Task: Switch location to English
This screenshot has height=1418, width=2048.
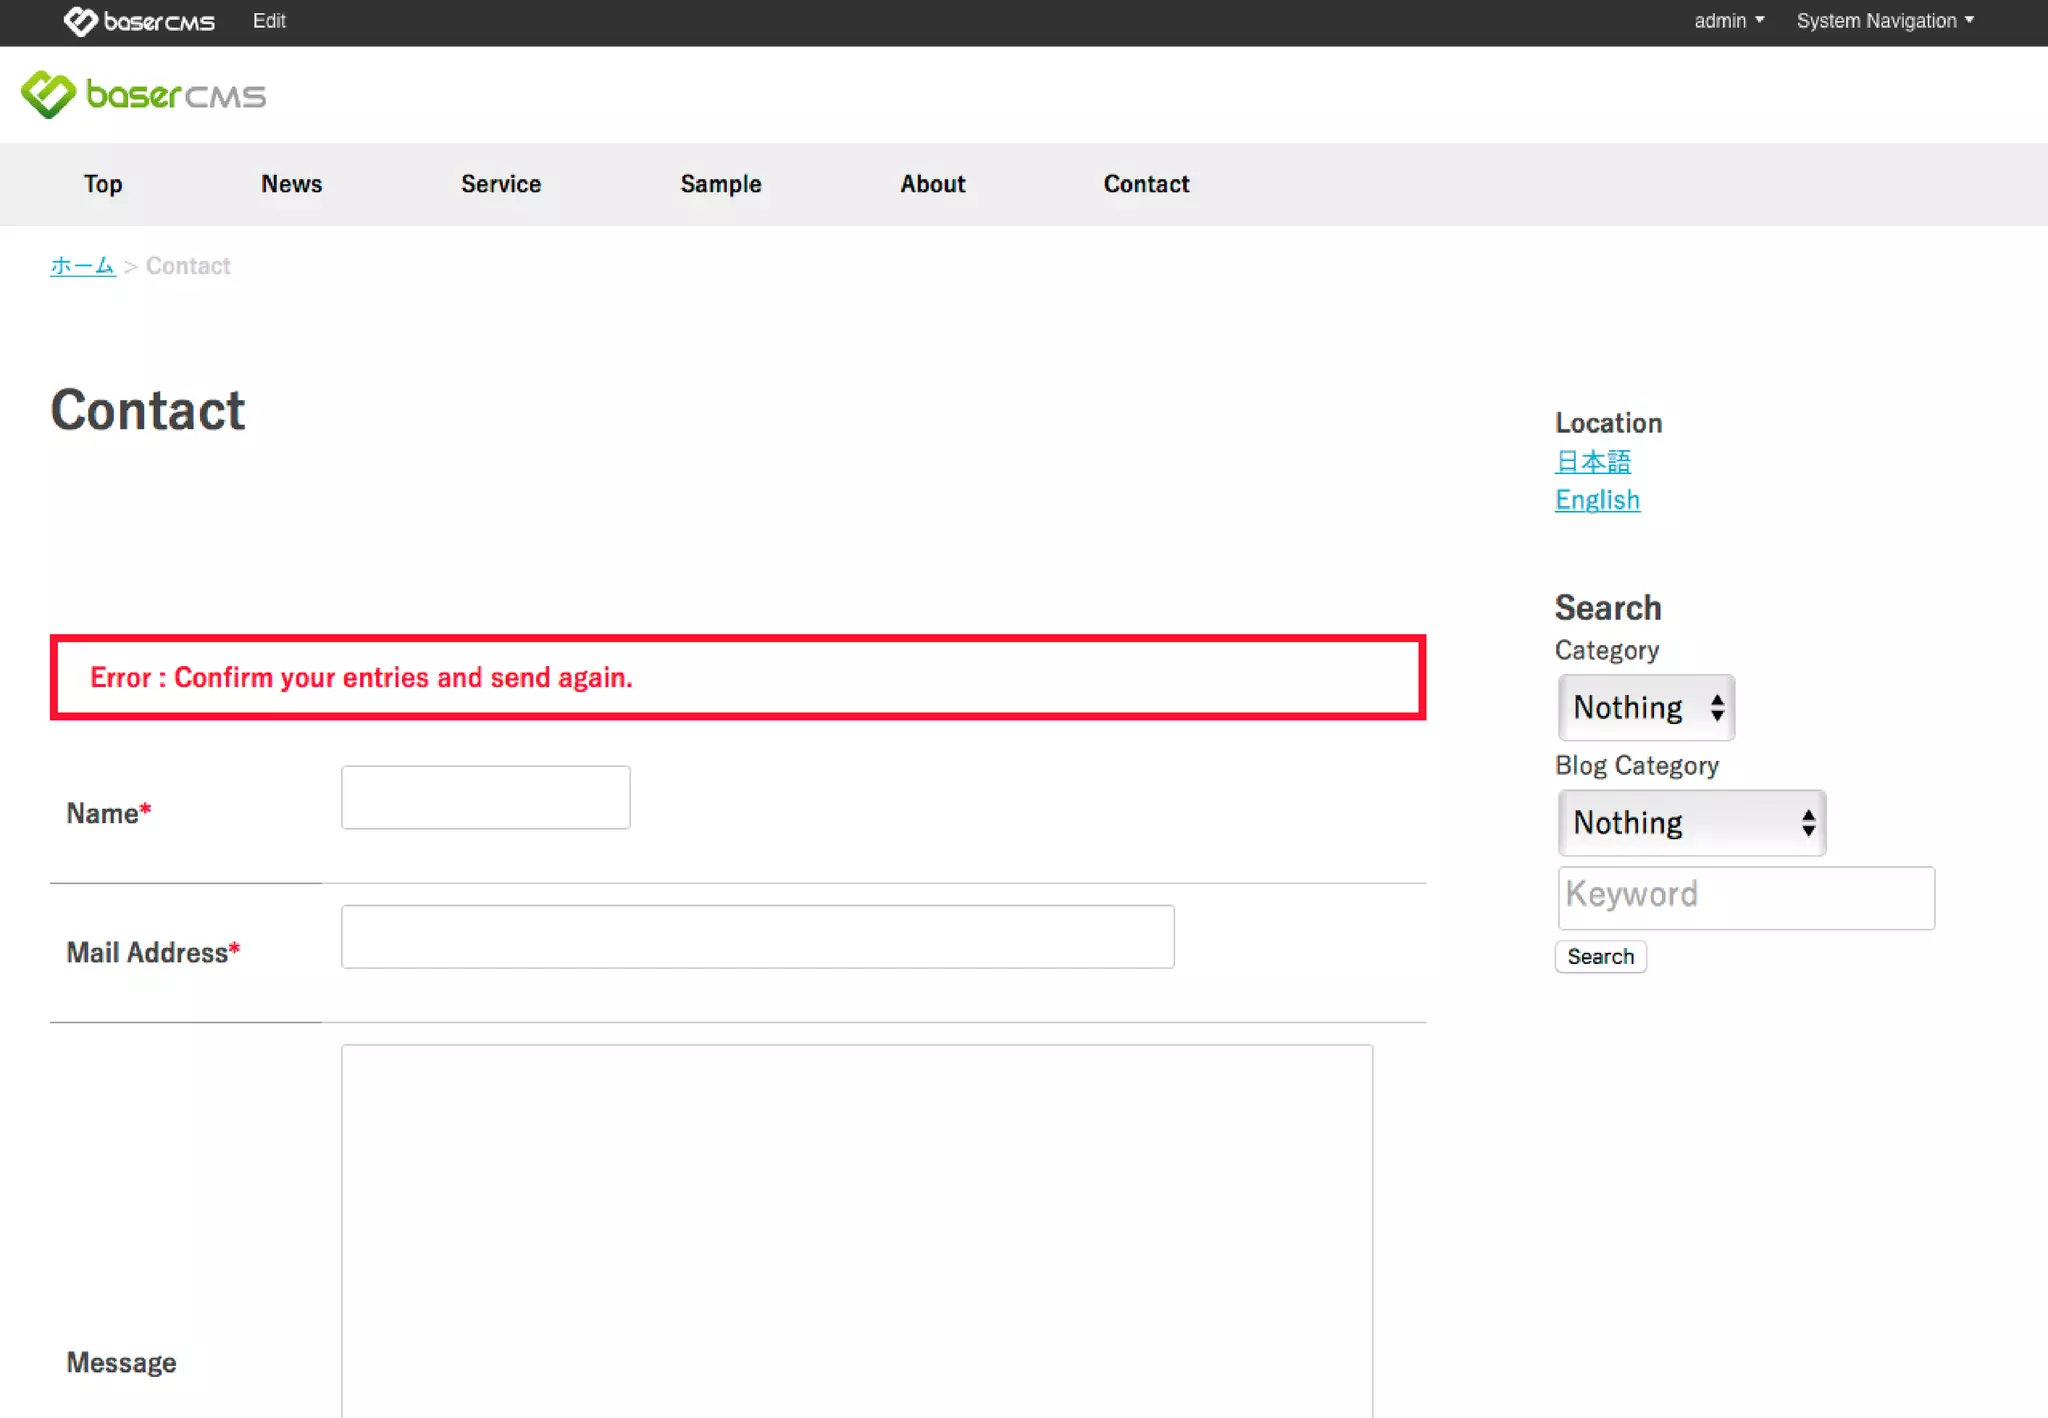Action: coord(1597,500)
